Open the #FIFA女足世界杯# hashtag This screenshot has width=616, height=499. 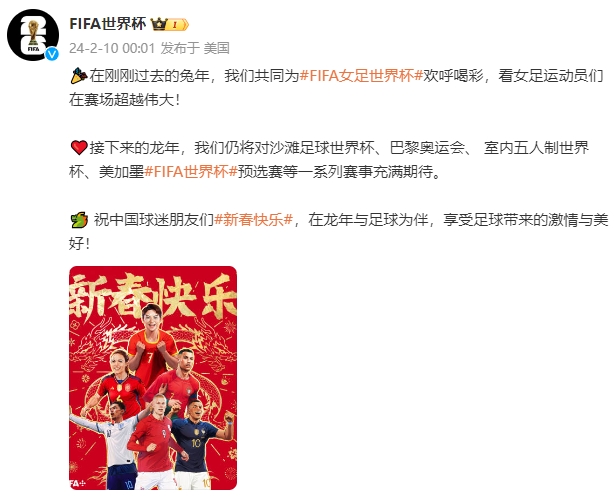361,75
